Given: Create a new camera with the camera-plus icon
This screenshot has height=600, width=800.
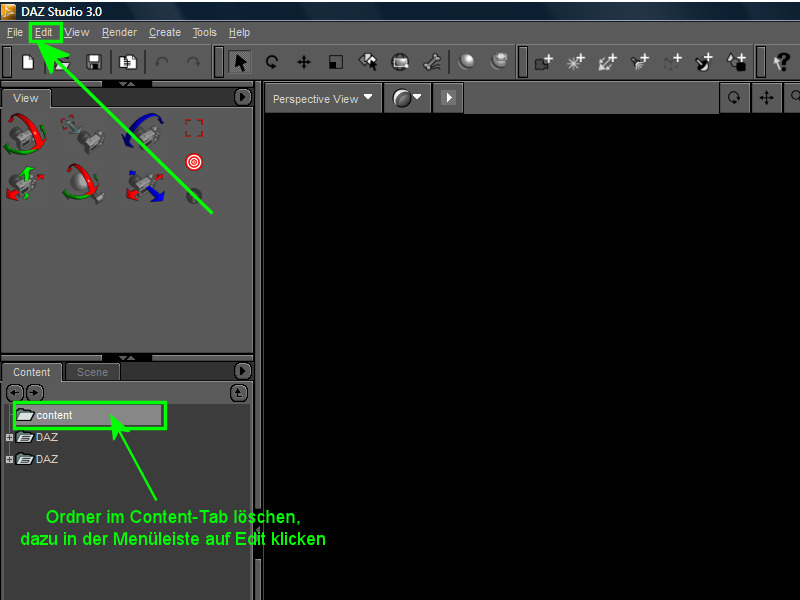Looking at the screenshot, I should pos(544,62).
